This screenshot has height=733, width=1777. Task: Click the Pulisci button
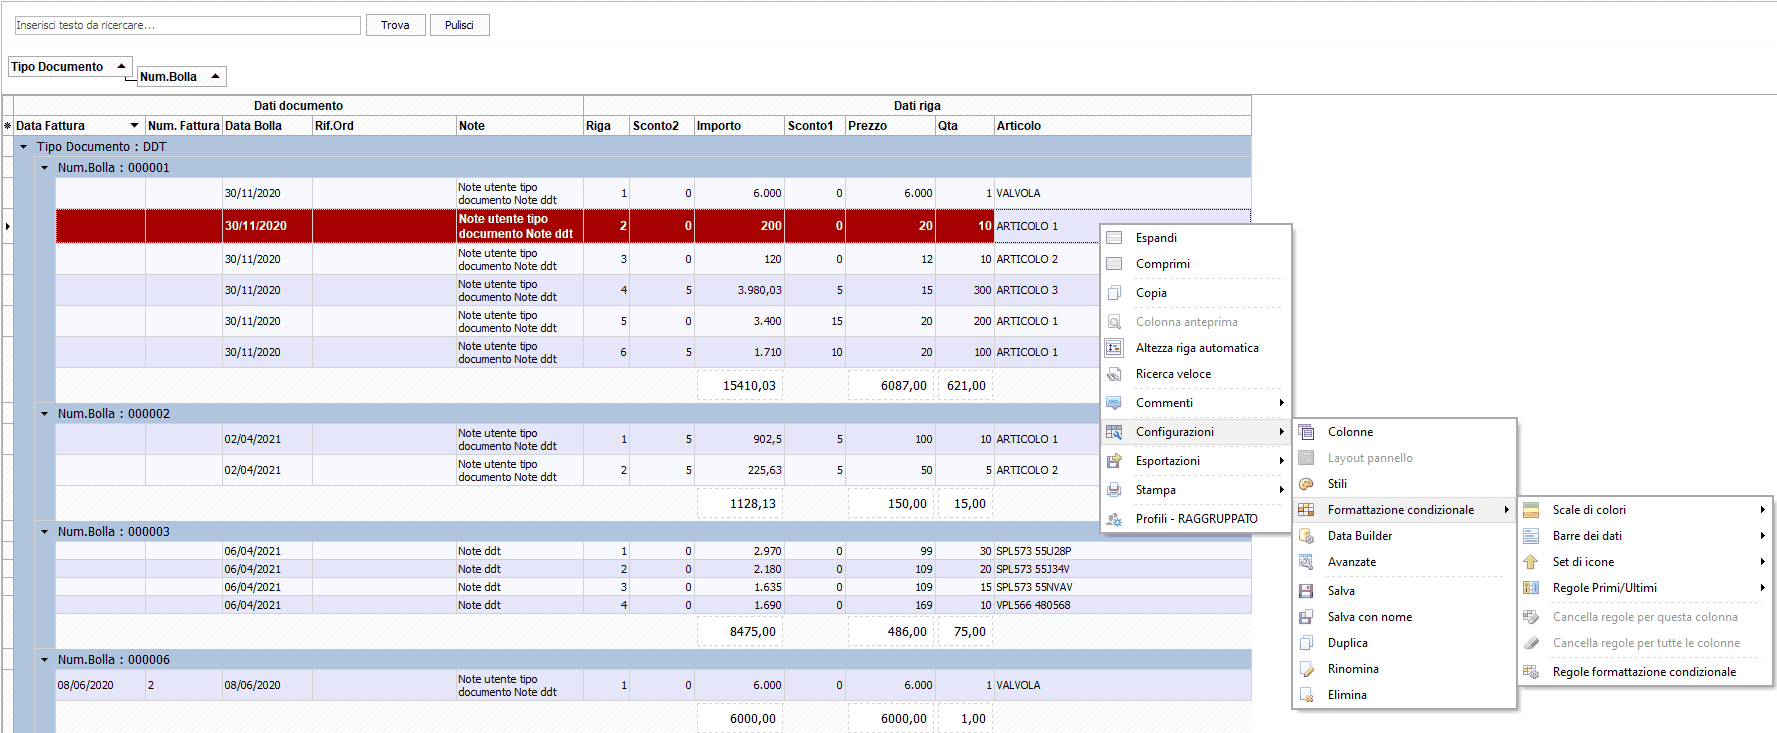coord(459,25)
